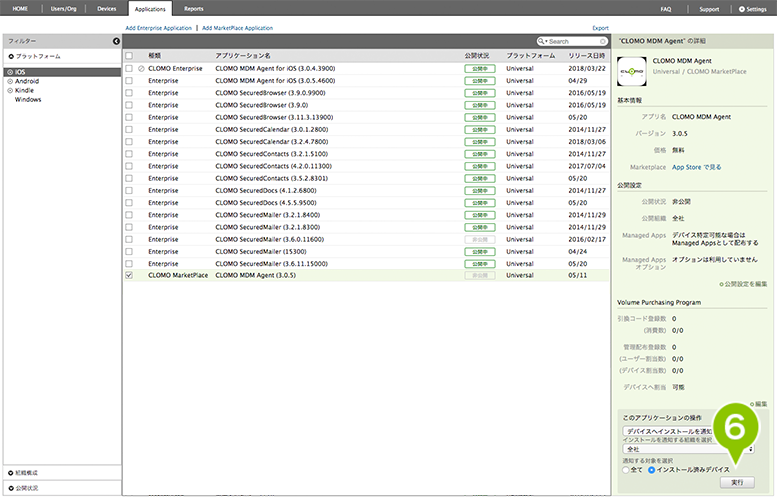Open the Devices tab
Viewport: 778px width, 500px height.
tap(107, 8)
